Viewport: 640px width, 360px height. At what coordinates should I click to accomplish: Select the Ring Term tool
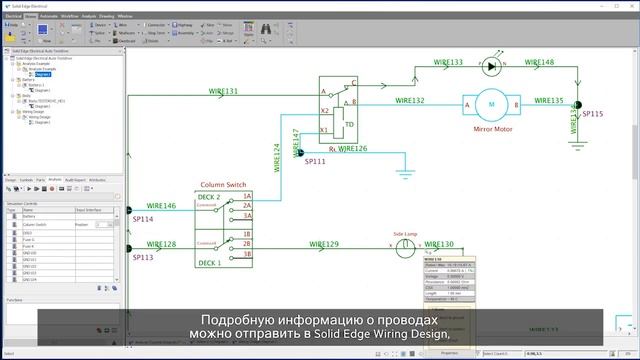click(x=153, y=33)
